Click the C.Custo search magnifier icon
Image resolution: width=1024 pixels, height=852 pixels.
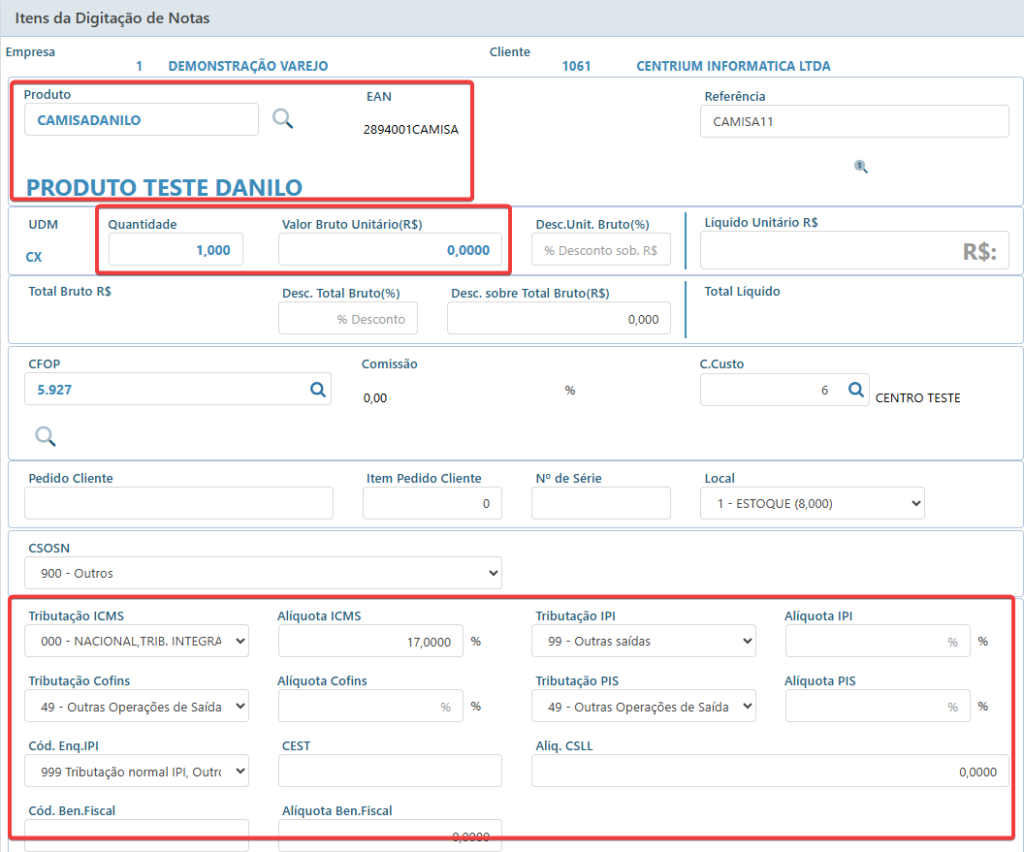[856, 390]
